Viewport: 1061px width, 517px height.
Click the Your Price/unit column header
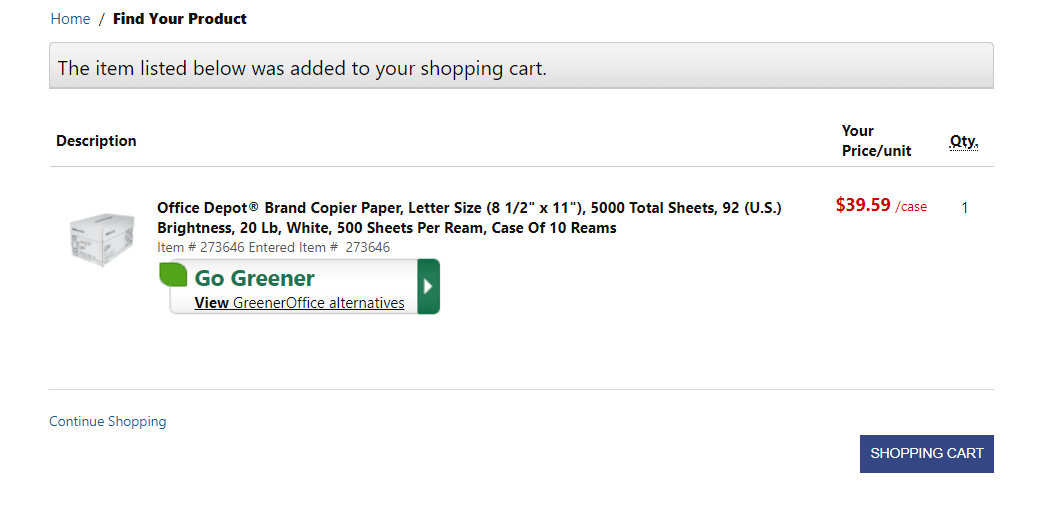coord(876,141)
